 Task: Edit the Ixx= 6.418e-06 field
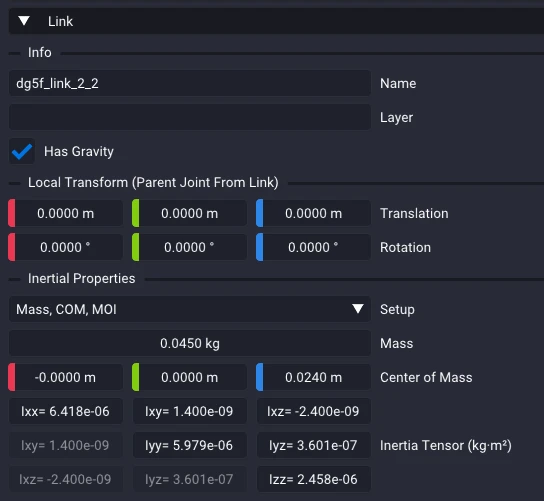(x=66, y=411)
